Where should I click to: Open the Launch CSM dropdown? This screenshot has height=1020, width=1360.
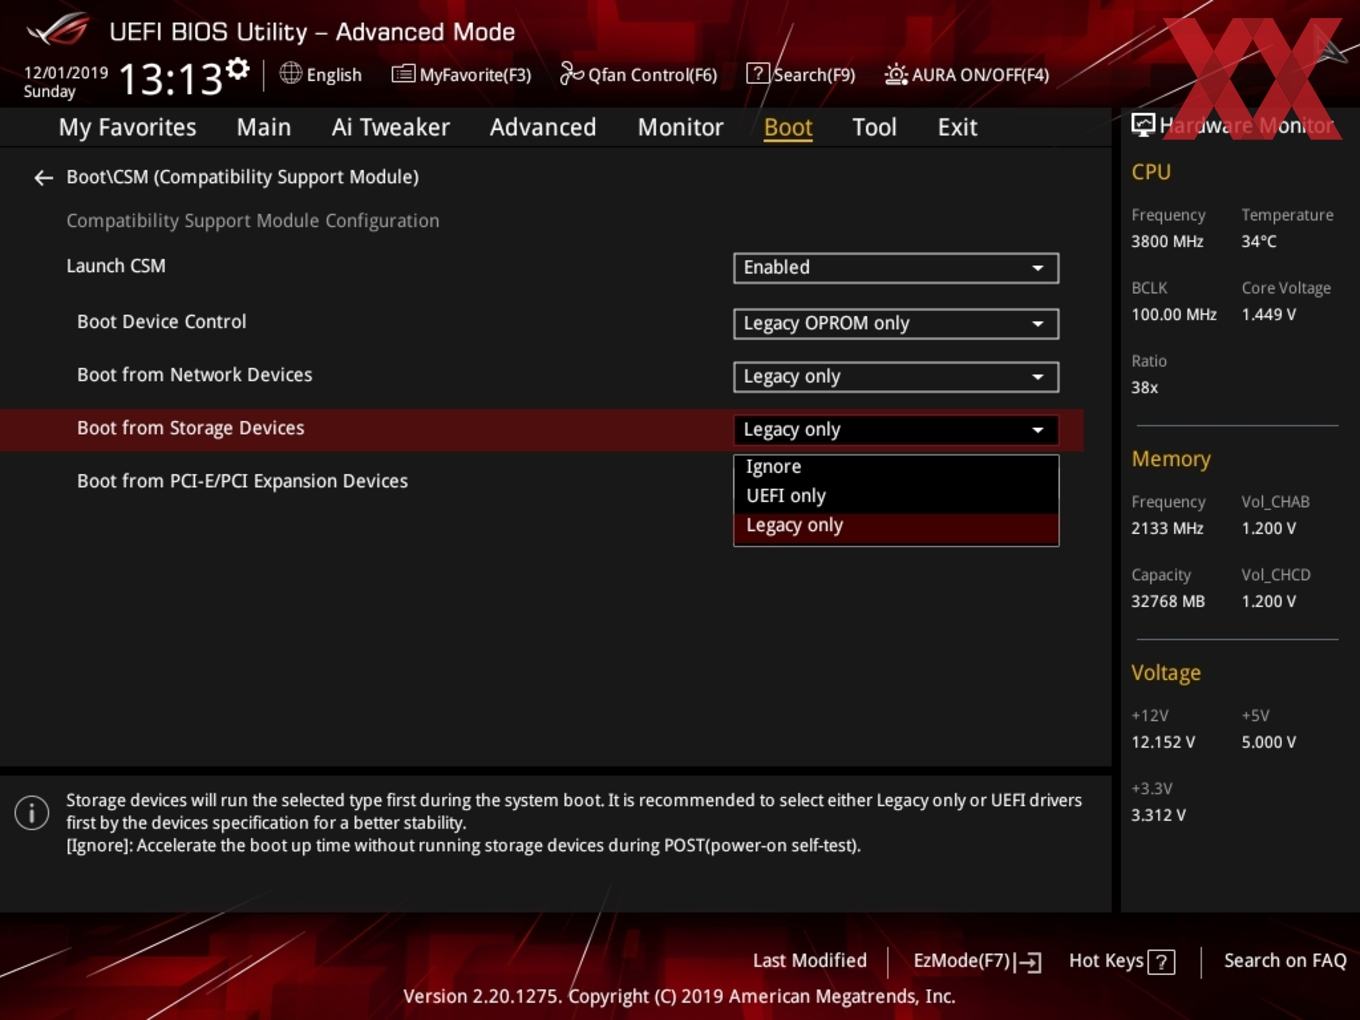[896, 268]
